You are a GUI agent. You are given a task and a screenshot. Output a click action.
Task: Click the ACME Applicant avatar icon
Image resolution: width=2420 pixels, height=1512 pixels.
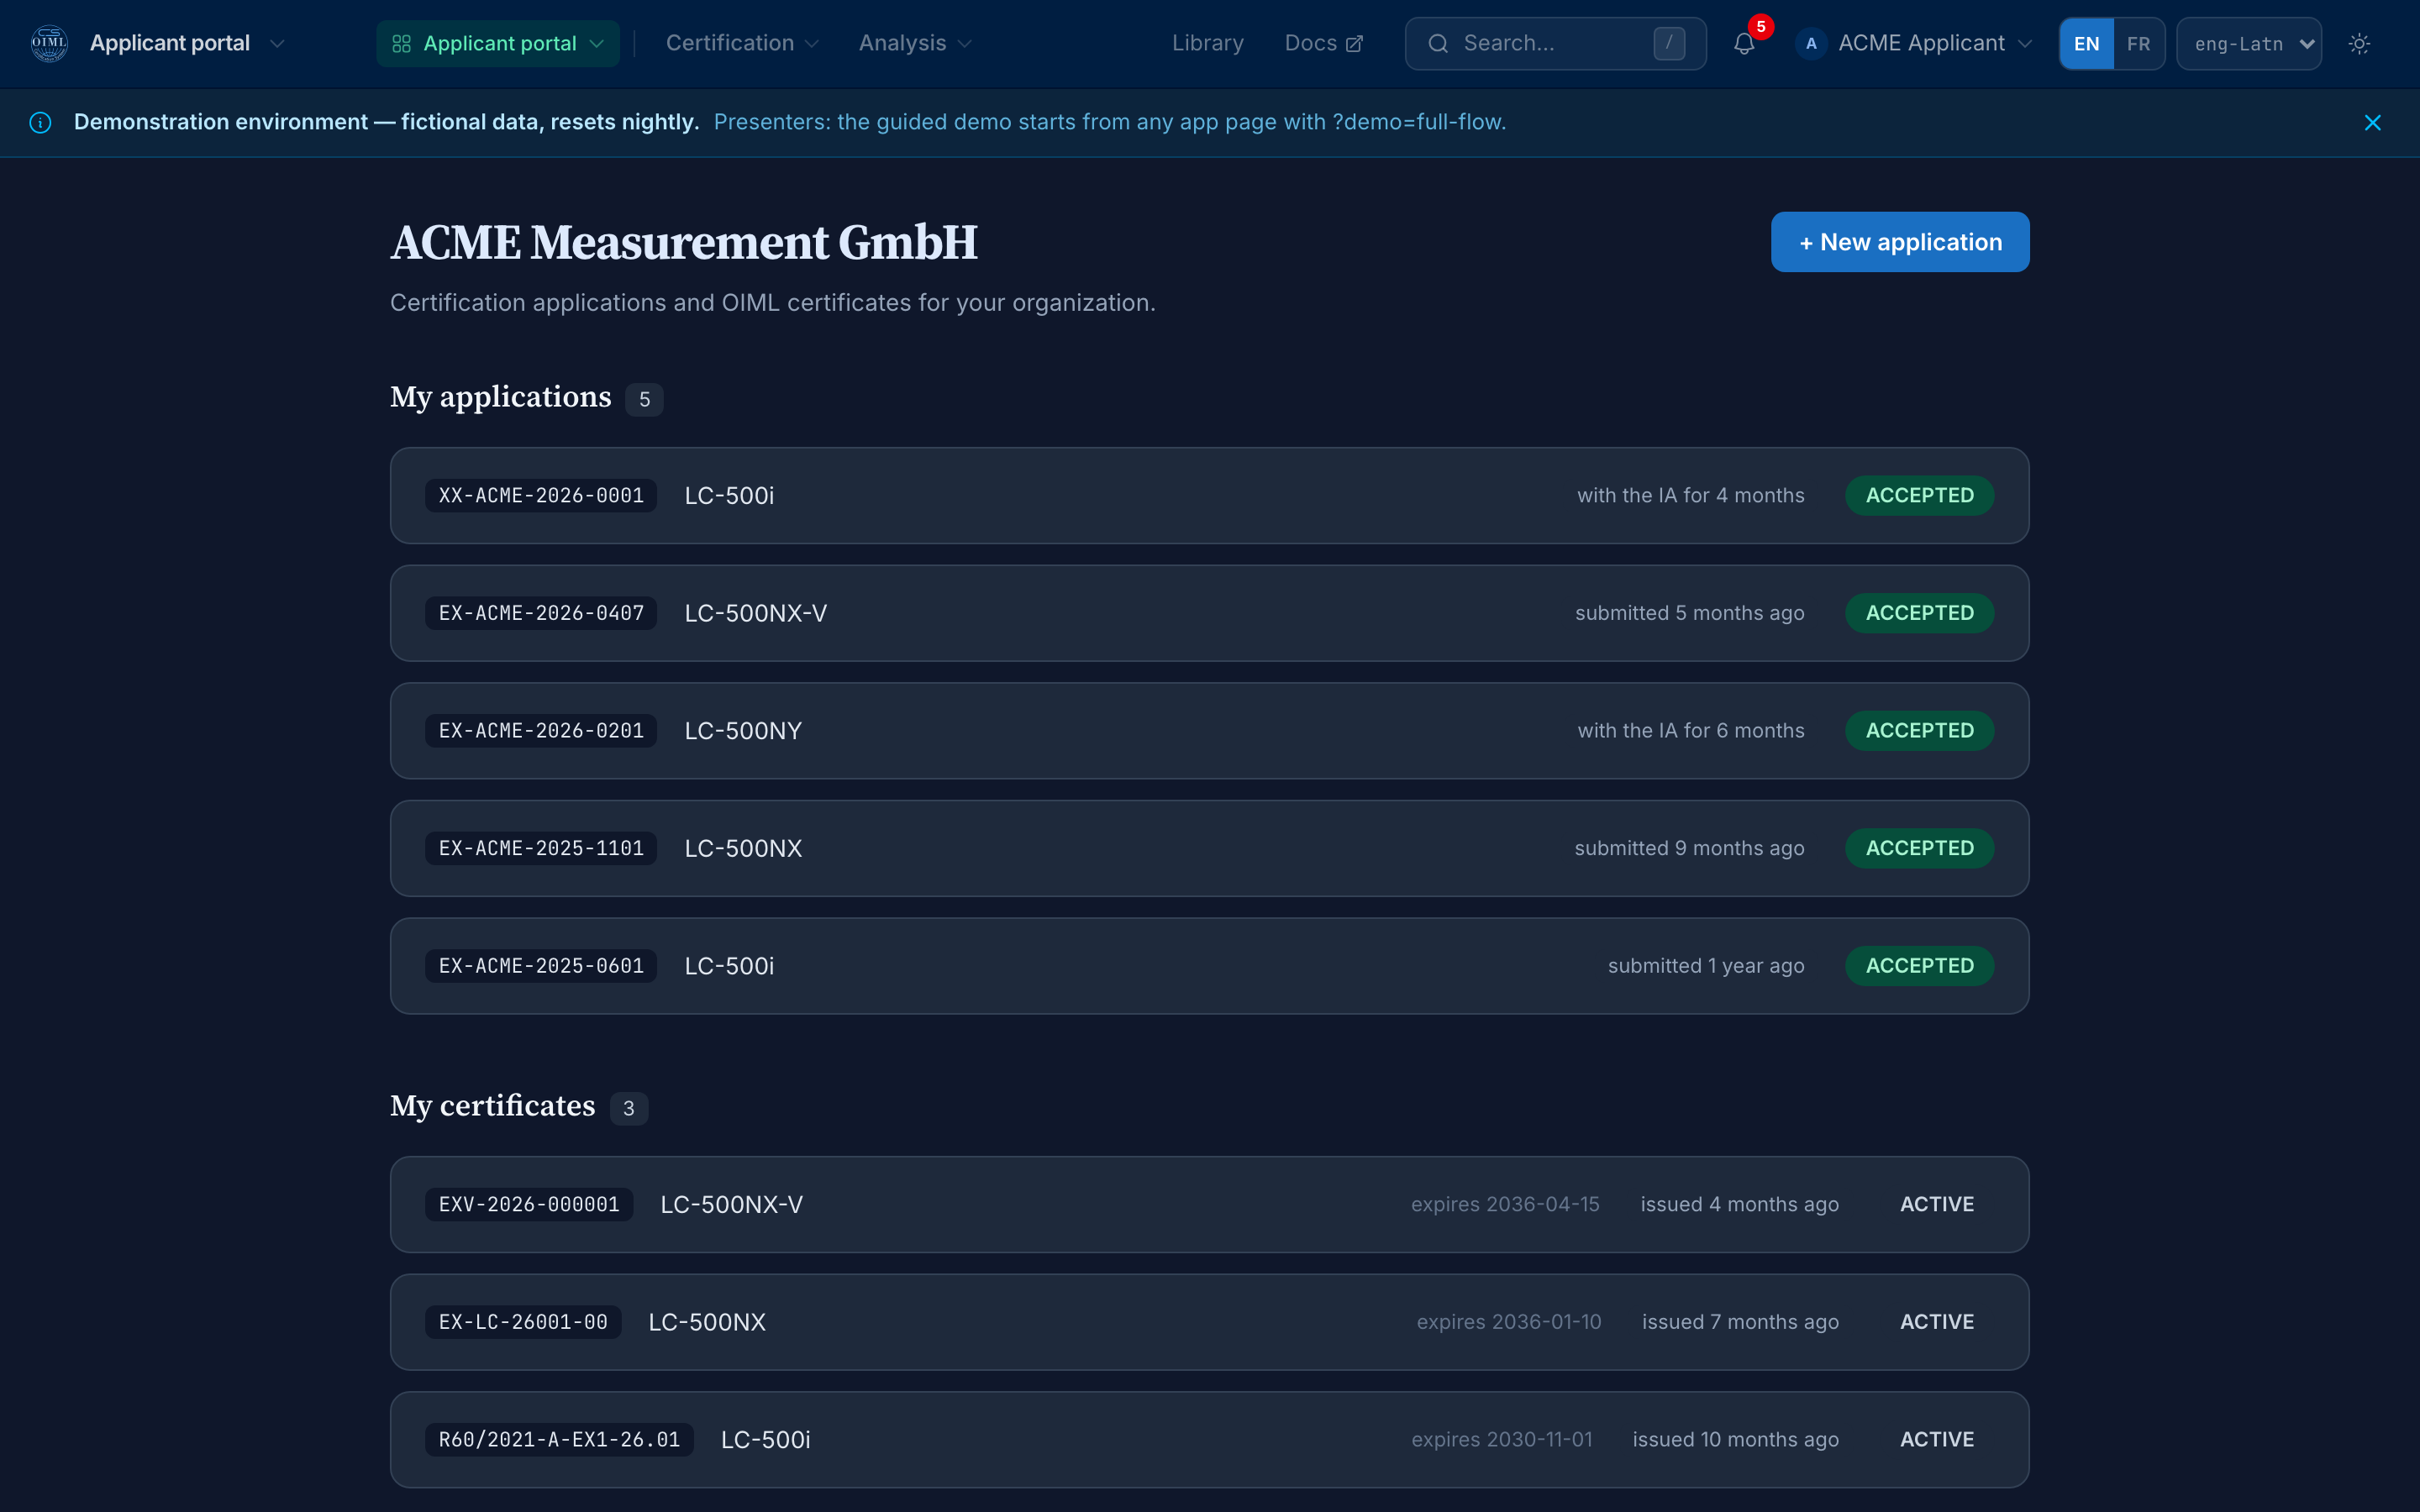(1811, 44)
